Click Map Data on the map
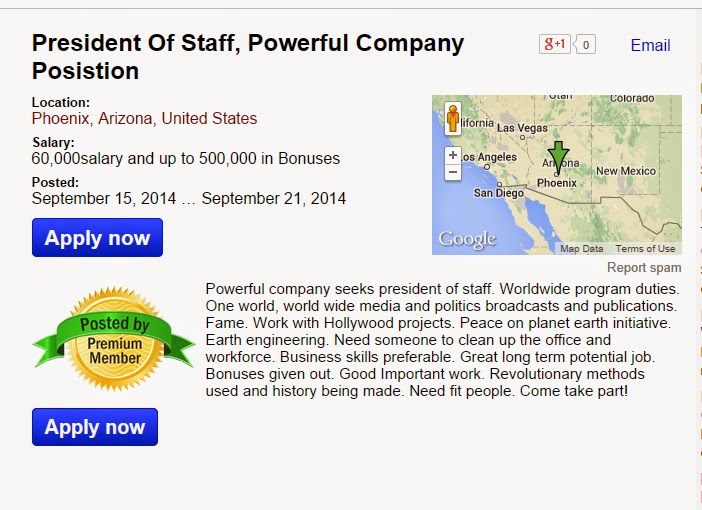This screenshot has width=702, height=510. pos(582,249)
